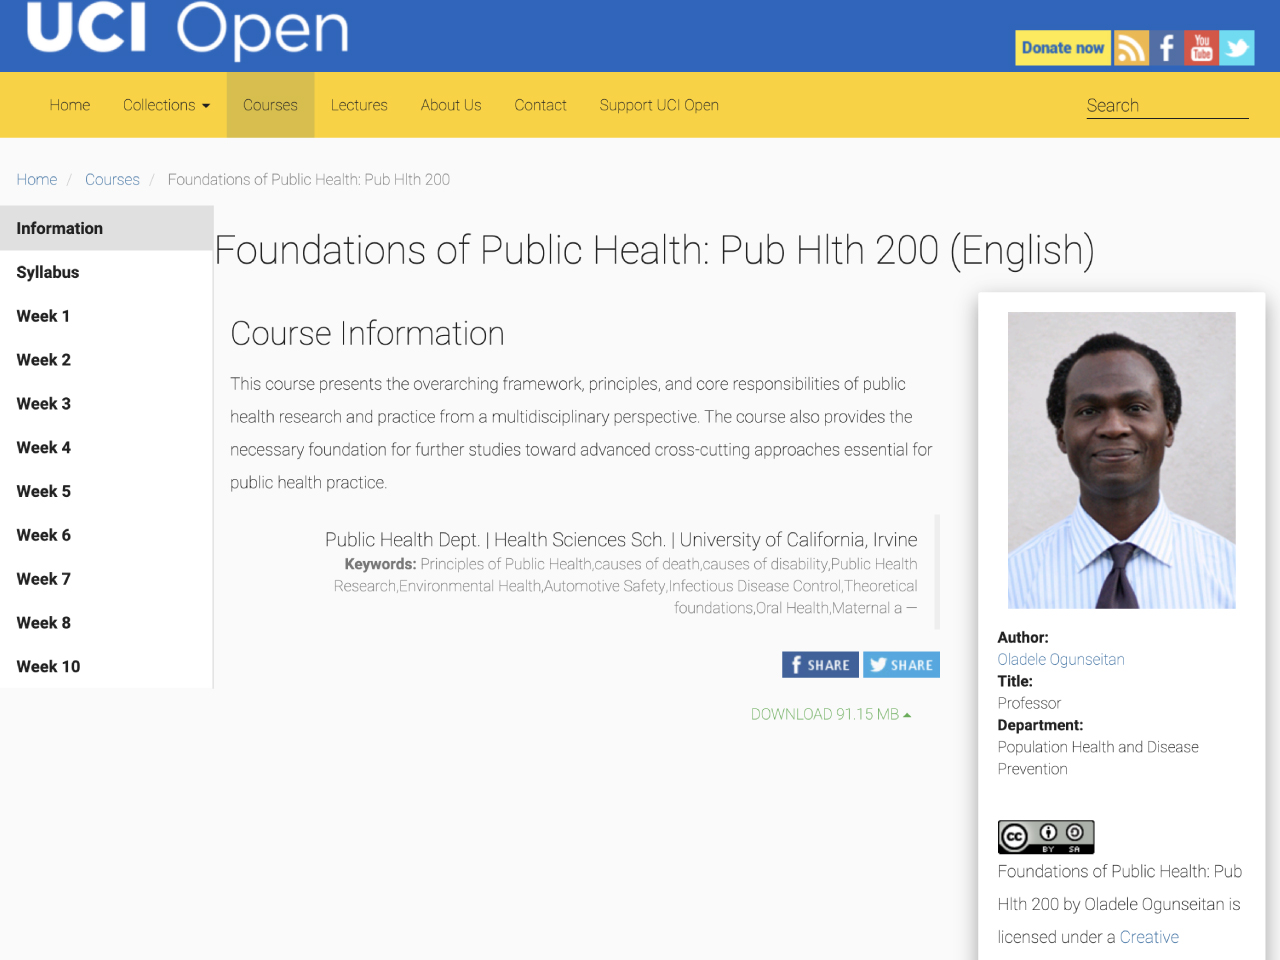The height and width of the screenshot is (960, 1280).
Task: Open Week 4 in sidebar
Action: [x=106, y=448]
